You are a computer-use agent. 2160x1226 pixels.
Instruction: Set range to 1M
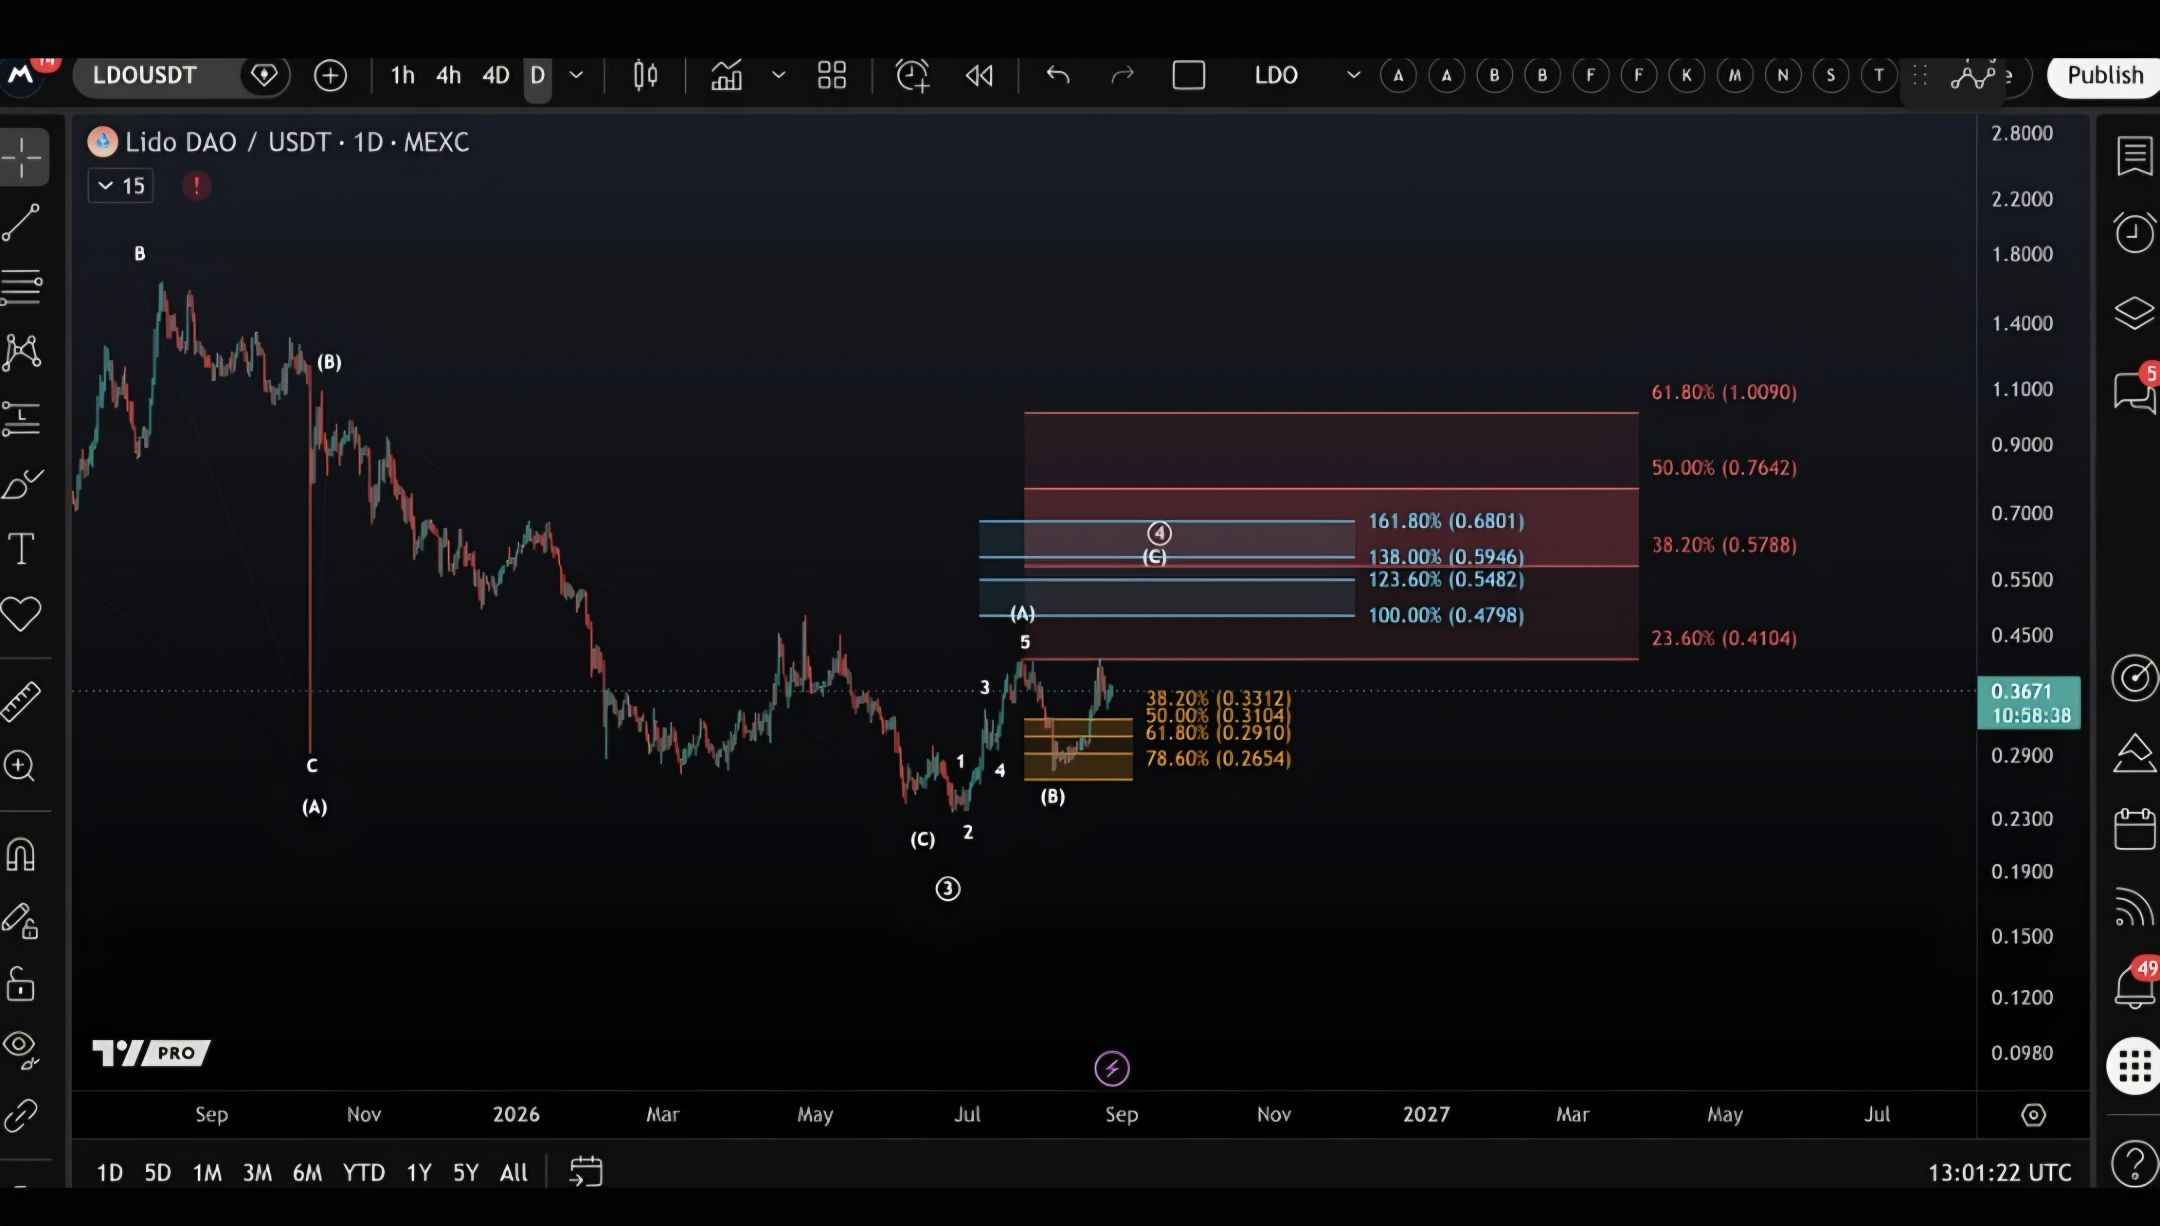(207, 1172)
